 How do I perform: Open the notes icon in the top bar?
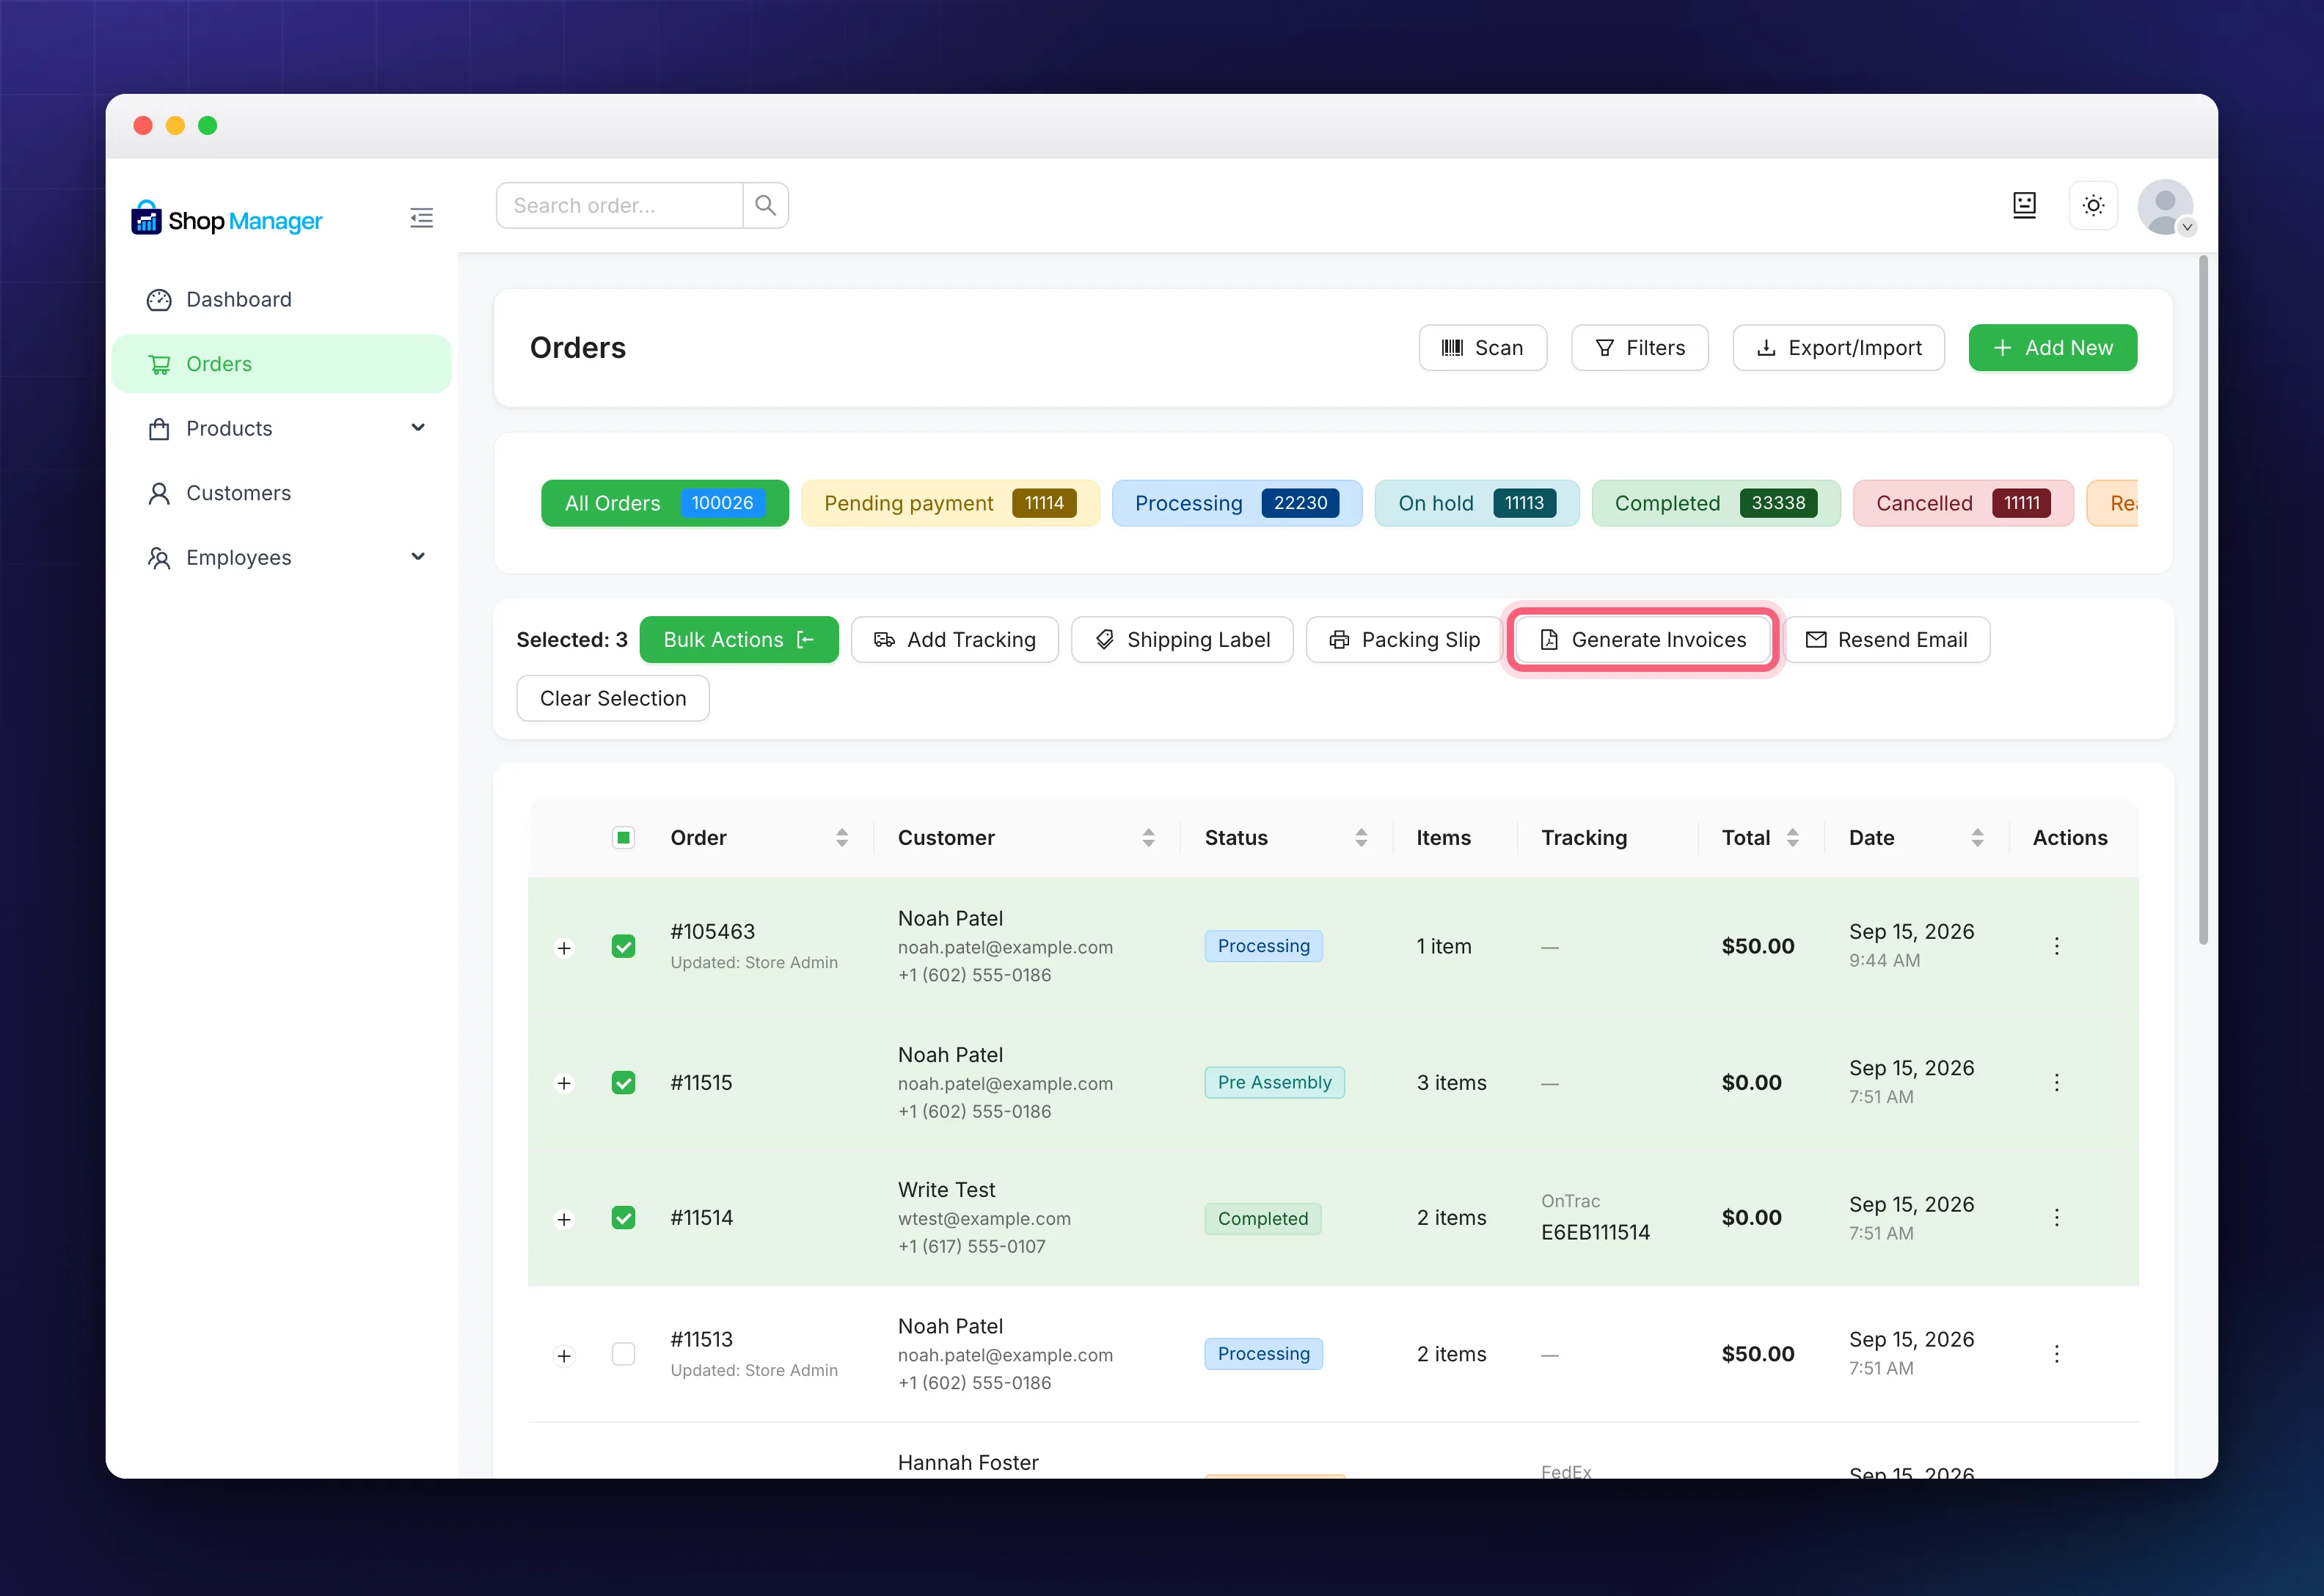[2024, 205]
